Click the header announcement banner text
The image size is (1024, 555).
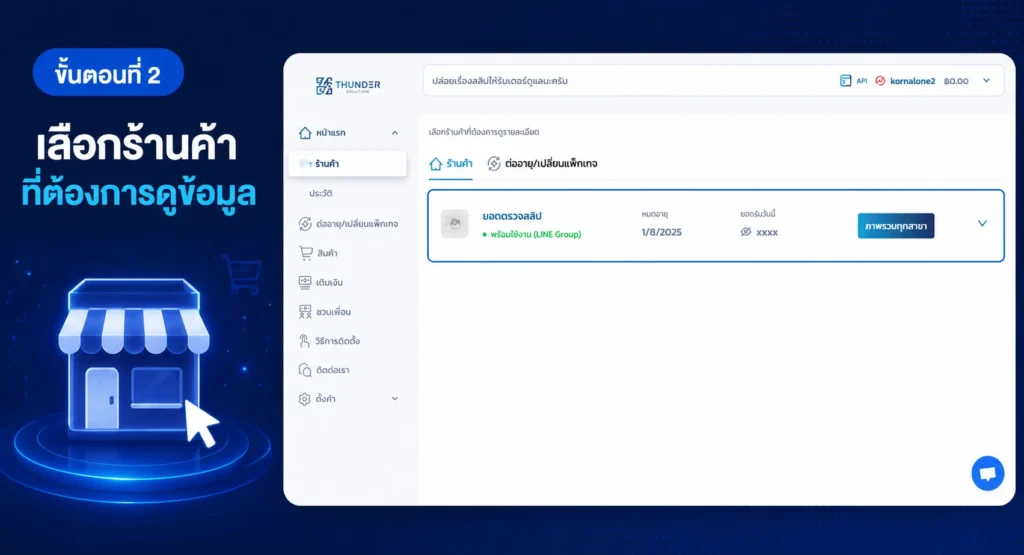pyautogui.click(x=500, y=81)
